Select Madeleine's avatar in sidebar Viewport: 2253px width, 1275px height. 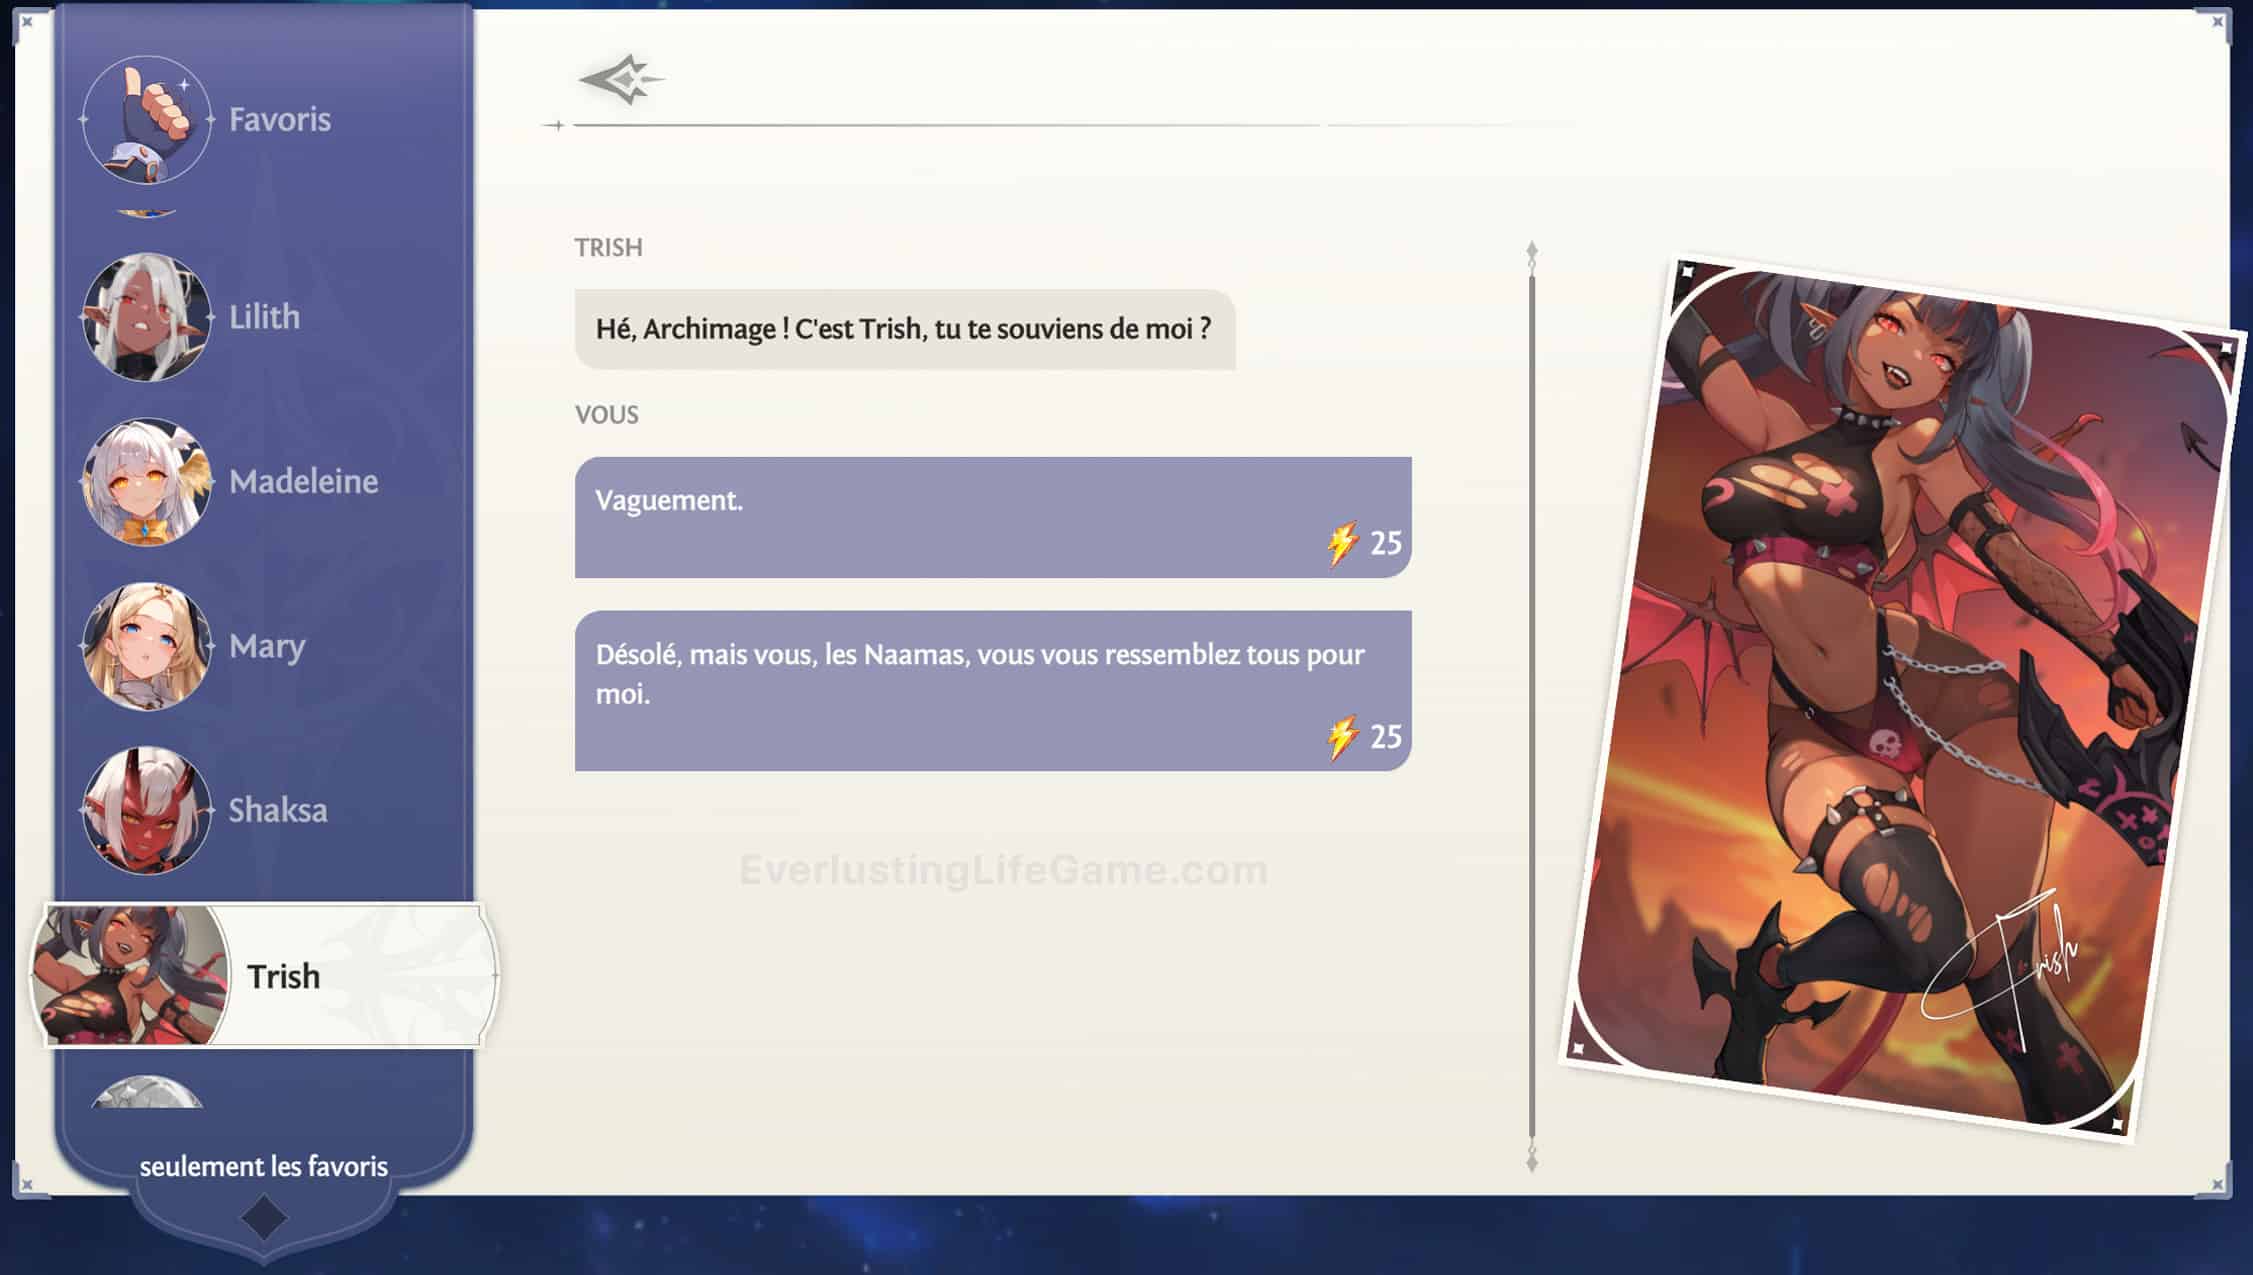point(146,482)
